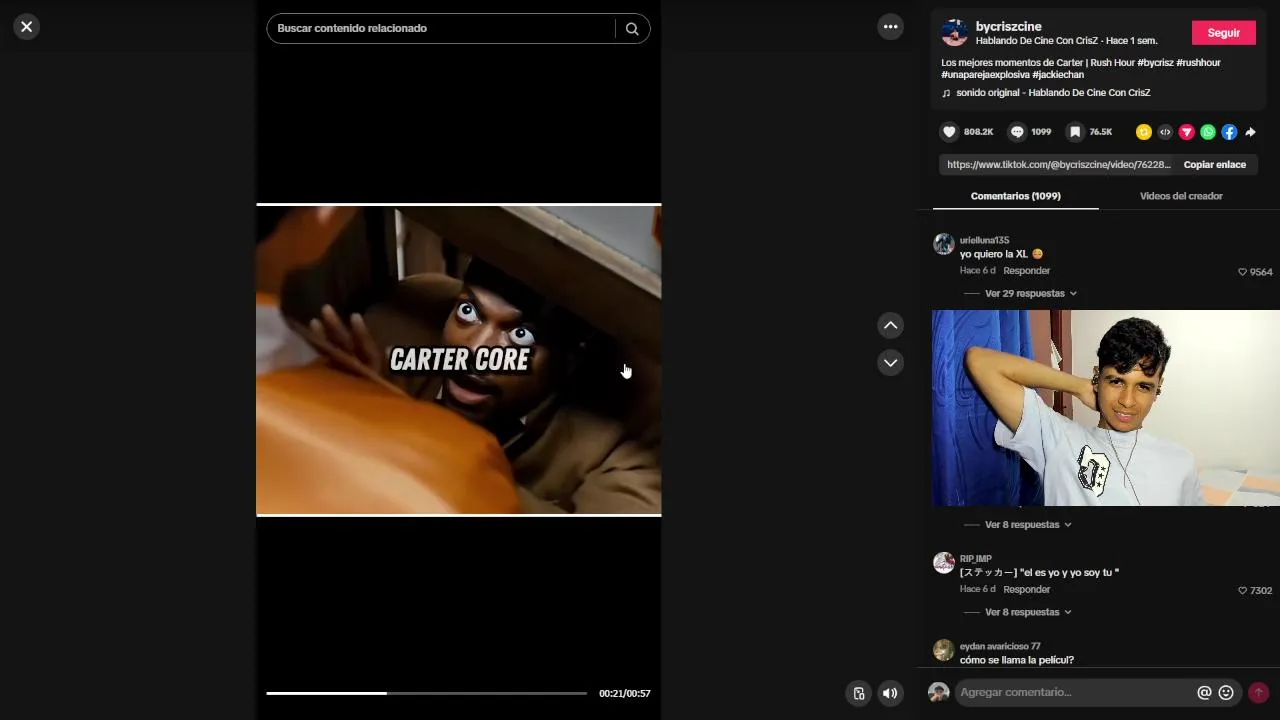Expand Ver 29 respuestas
This screenshot has height=720, width=1280.
[1031, 294]
